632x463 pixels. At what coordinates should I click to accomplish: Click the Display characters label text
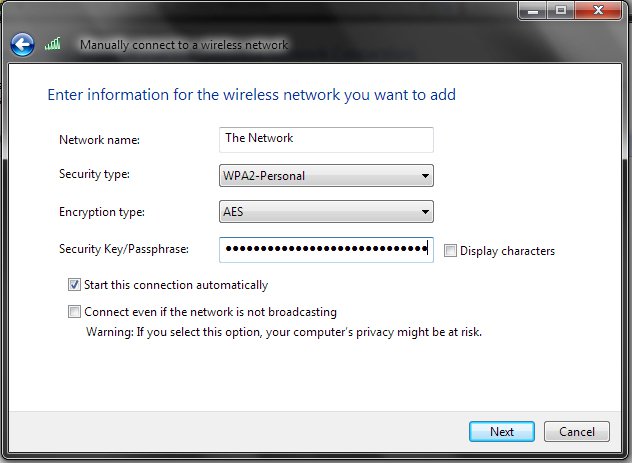507,251
